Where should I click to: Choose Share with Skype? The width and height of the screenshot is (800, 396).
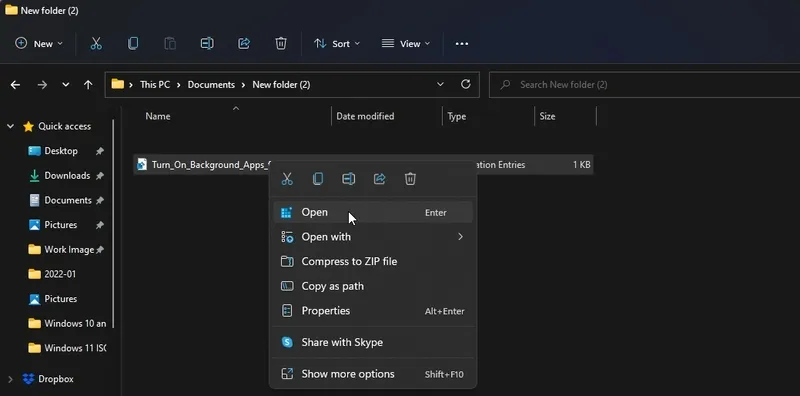click(x=373, y=342)
